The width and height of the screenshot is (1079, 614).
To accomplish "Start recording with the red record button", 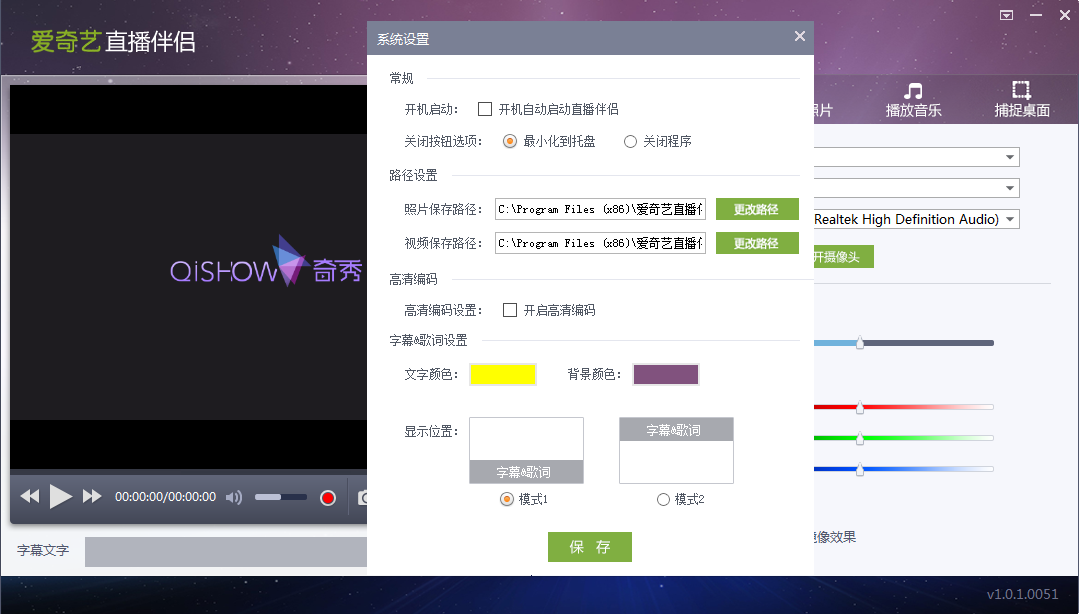I will (x=328, y=498).
